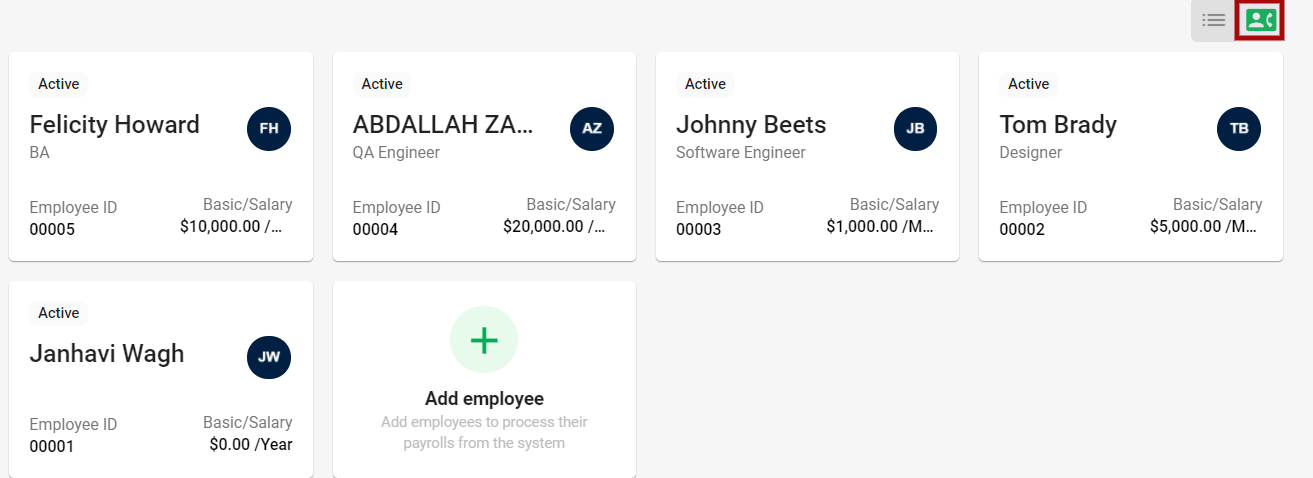Select the green card view icon

pos(1260,20)
